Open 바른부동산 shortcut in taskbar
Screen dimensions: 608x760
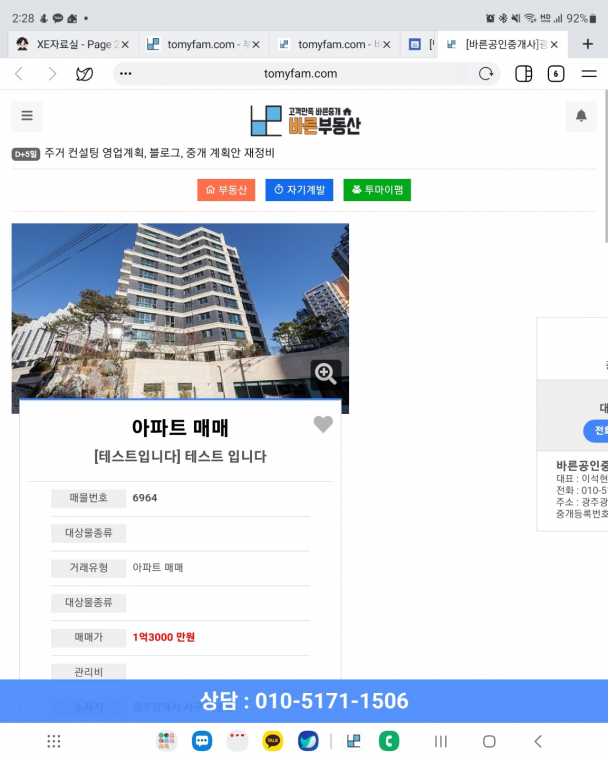[x=353, y=741]
